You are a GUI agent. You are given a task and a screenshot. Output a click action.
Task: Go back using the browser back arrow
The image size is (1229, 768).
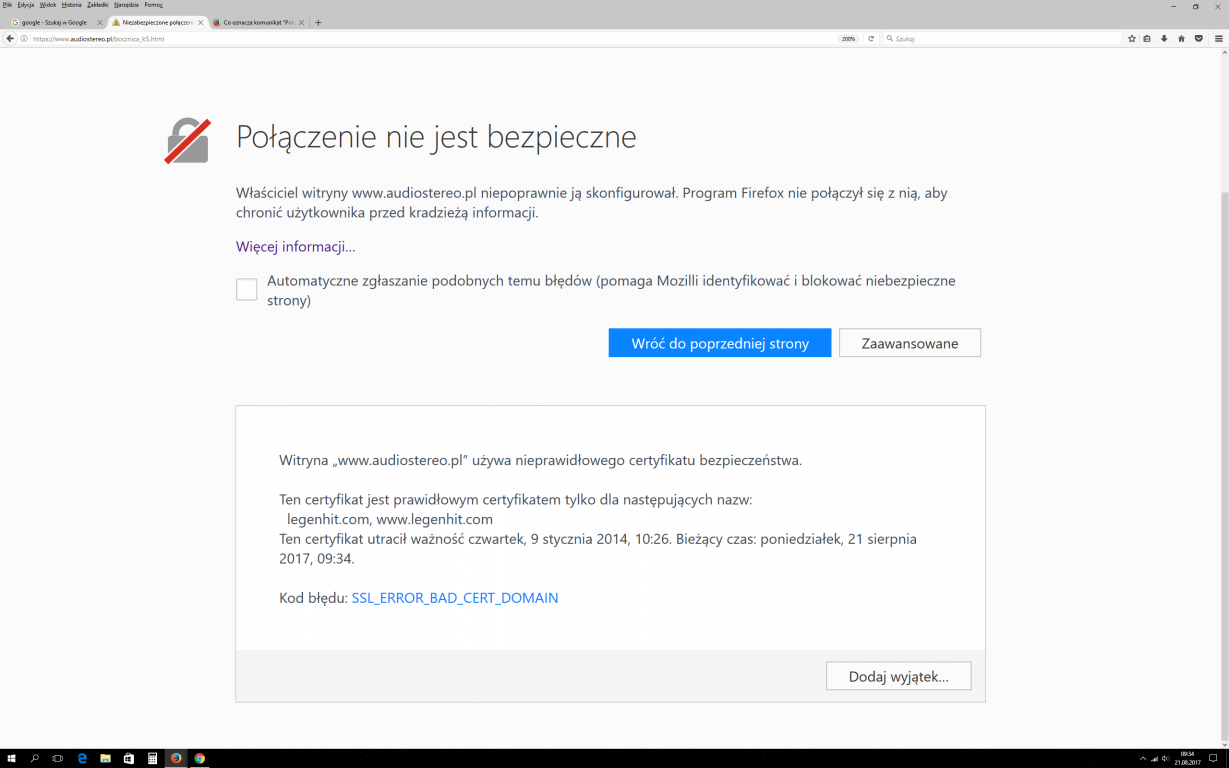(x=10, y=39)
